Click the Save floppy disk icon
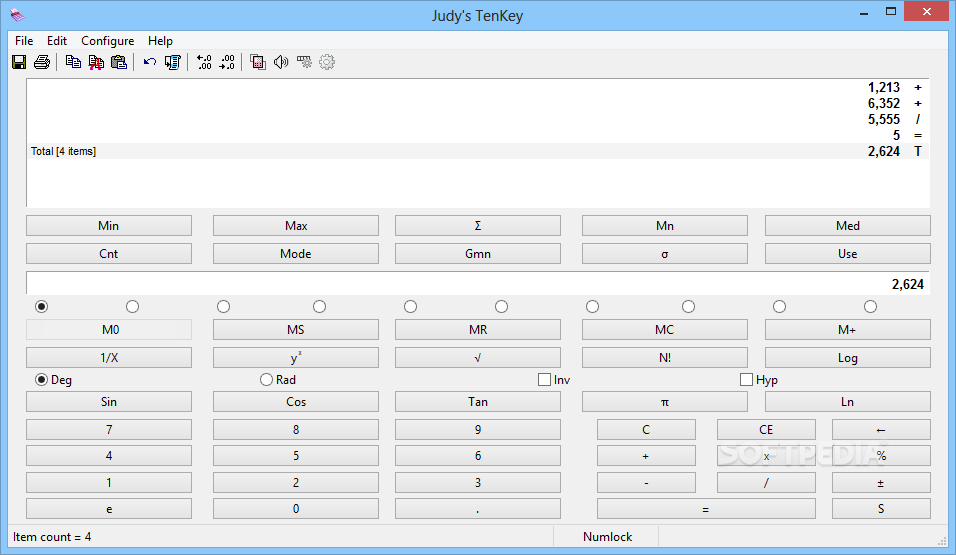The height and width of the screenshot is (555, 956). 19,62
